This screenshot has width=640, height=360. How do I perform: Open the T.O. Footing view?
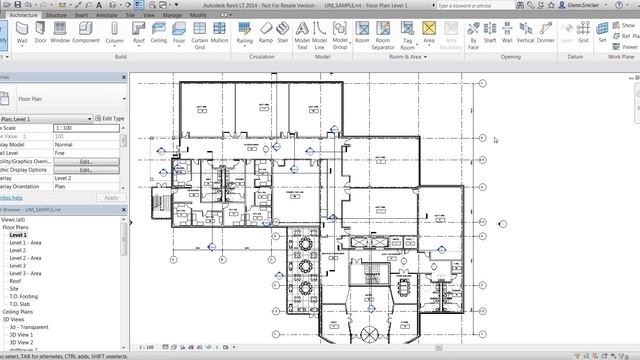24,296
